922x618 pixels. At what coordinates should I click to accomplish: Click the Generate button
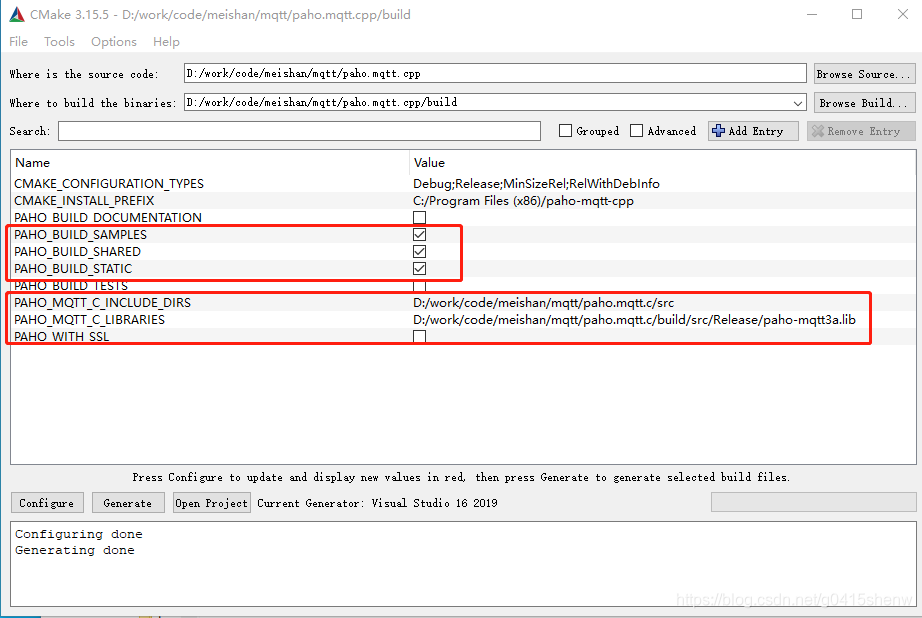coord(128,503)
